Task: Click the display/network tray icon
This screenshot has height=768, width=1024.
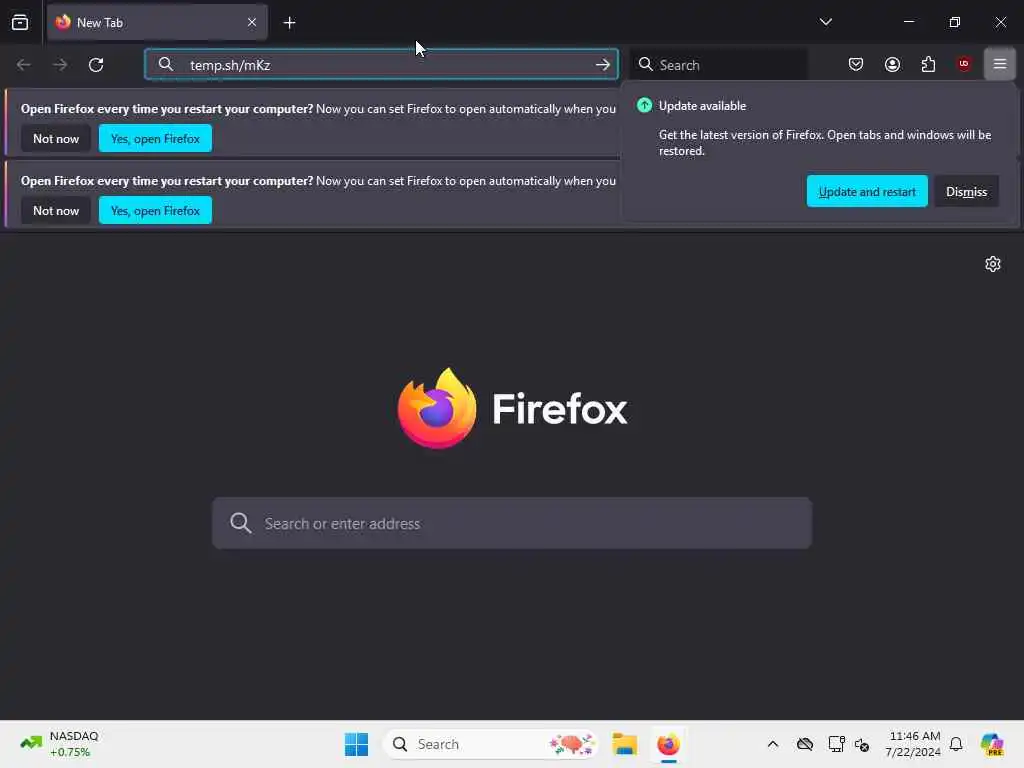Action: coord(836,744)
